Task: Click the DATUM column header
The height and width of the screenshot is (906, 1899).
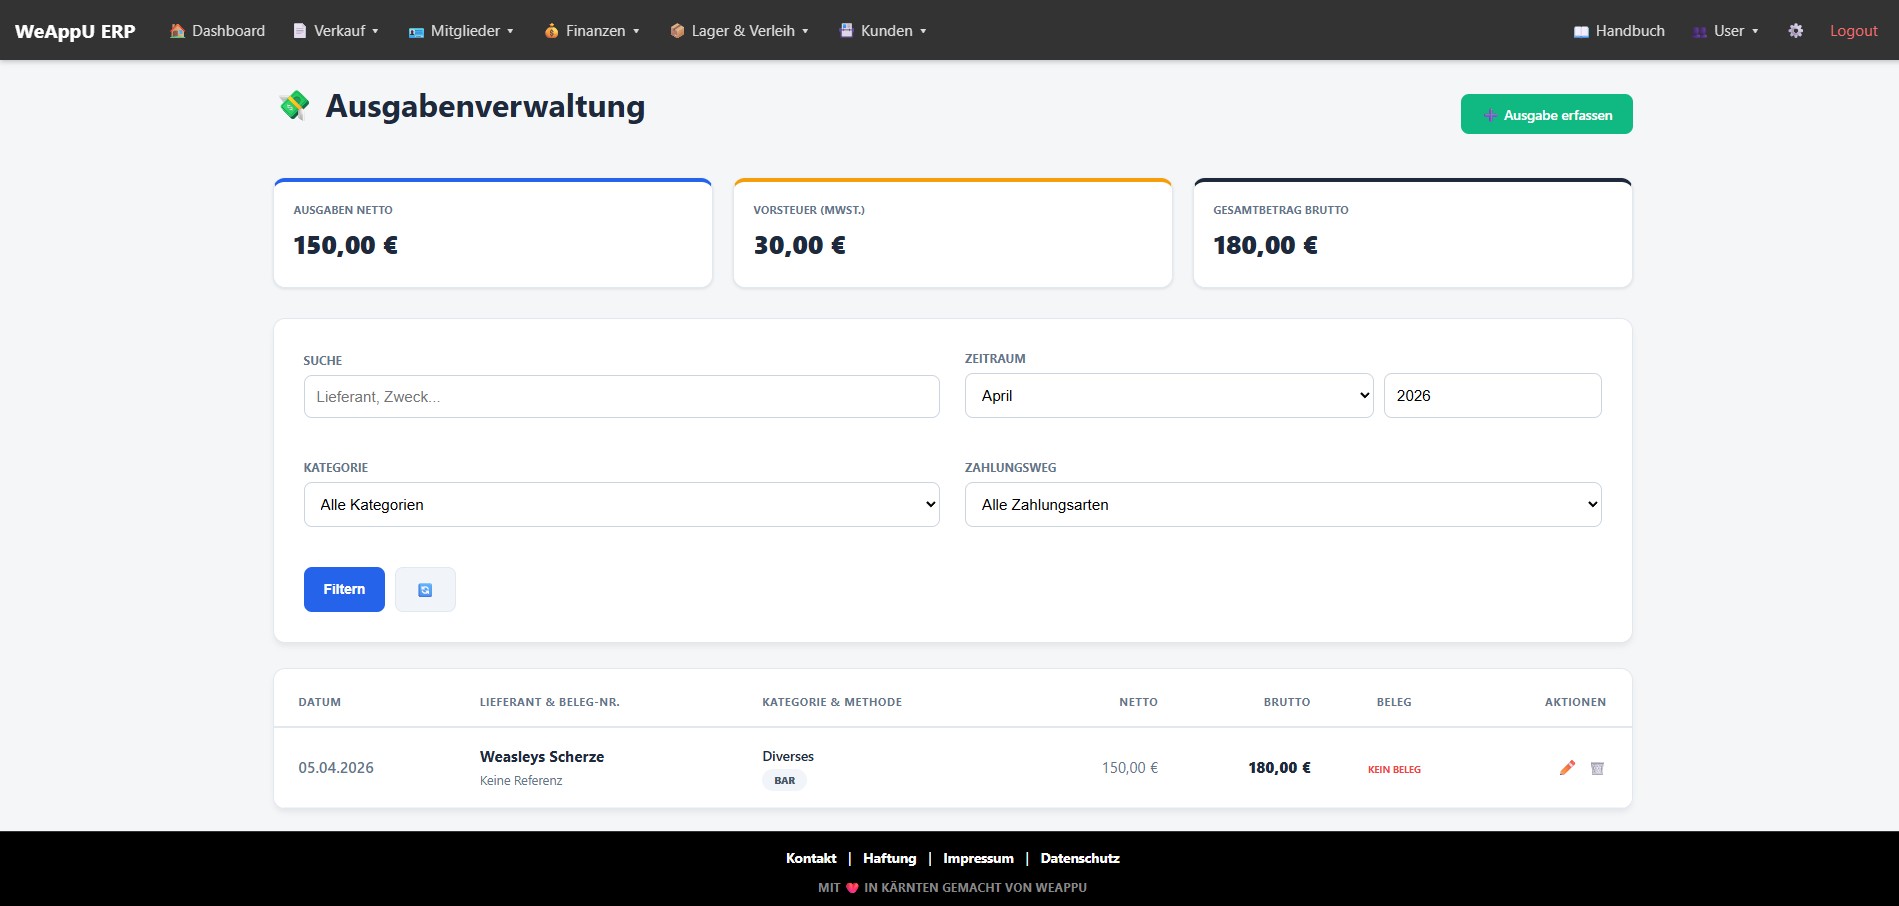Action: [320, 702]
